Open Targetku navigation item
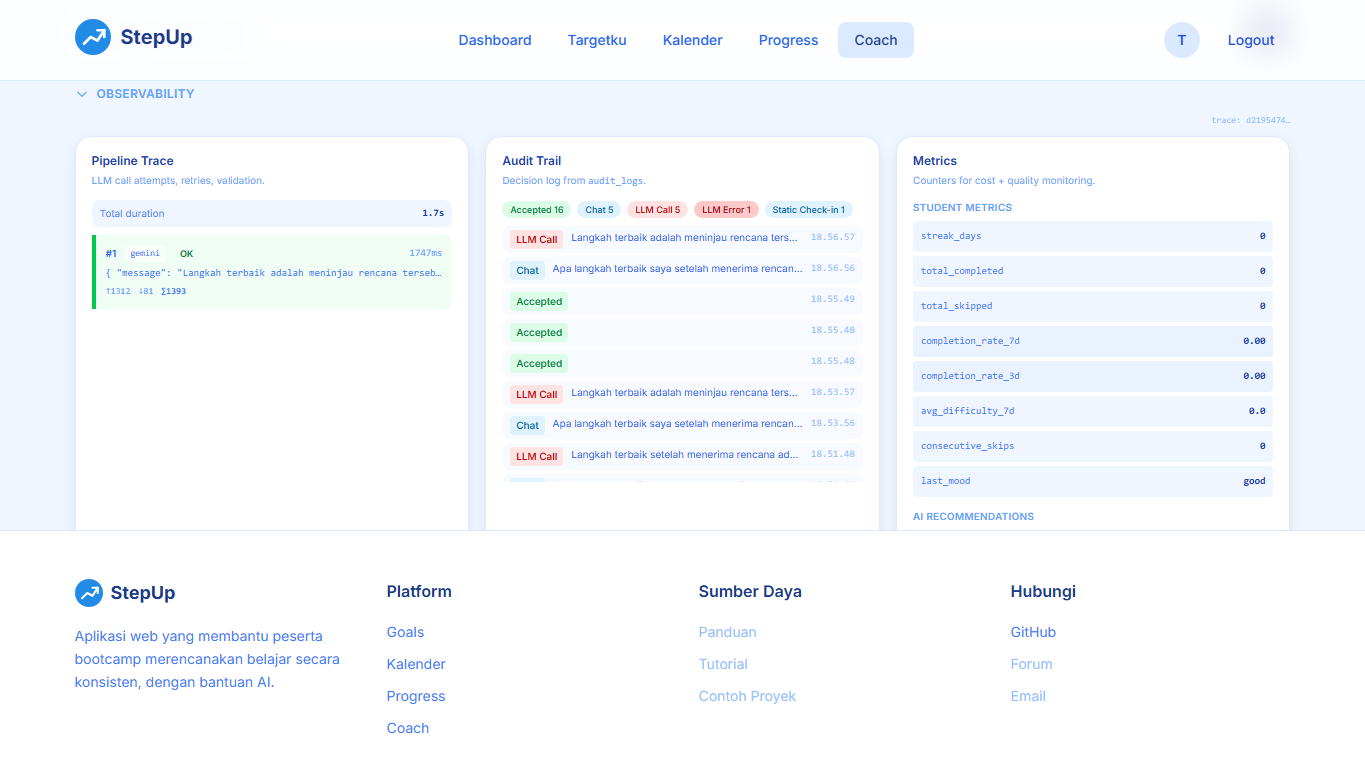 [597, 40]
